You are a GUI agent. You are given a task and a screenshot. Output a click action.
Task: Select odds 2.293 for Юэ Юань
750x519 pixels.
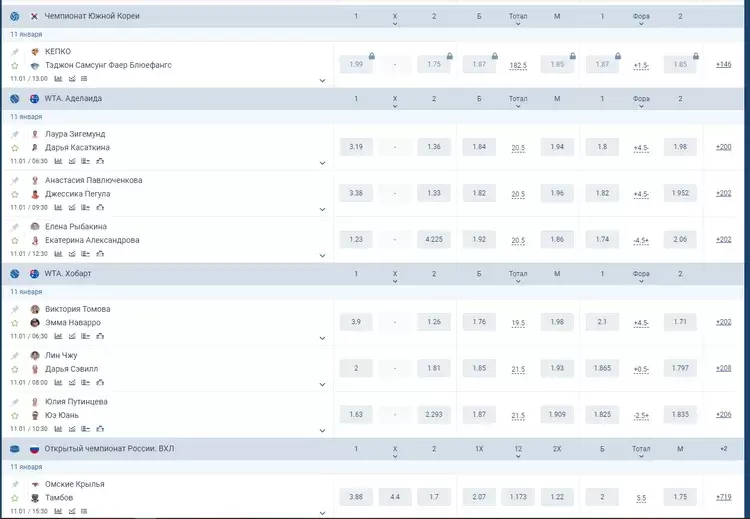[x=434, y=415]
